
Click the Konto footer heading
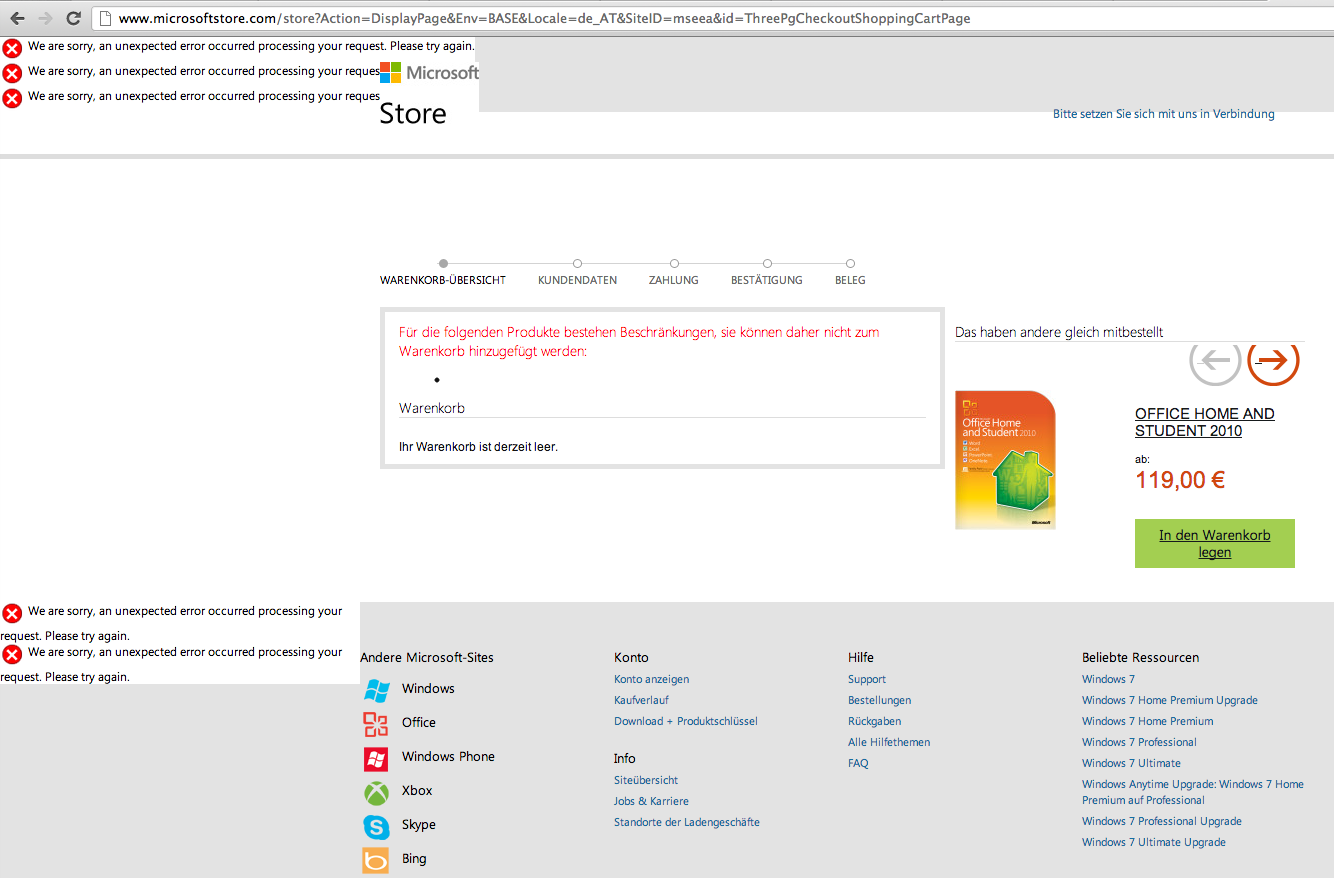pos(631,657)
